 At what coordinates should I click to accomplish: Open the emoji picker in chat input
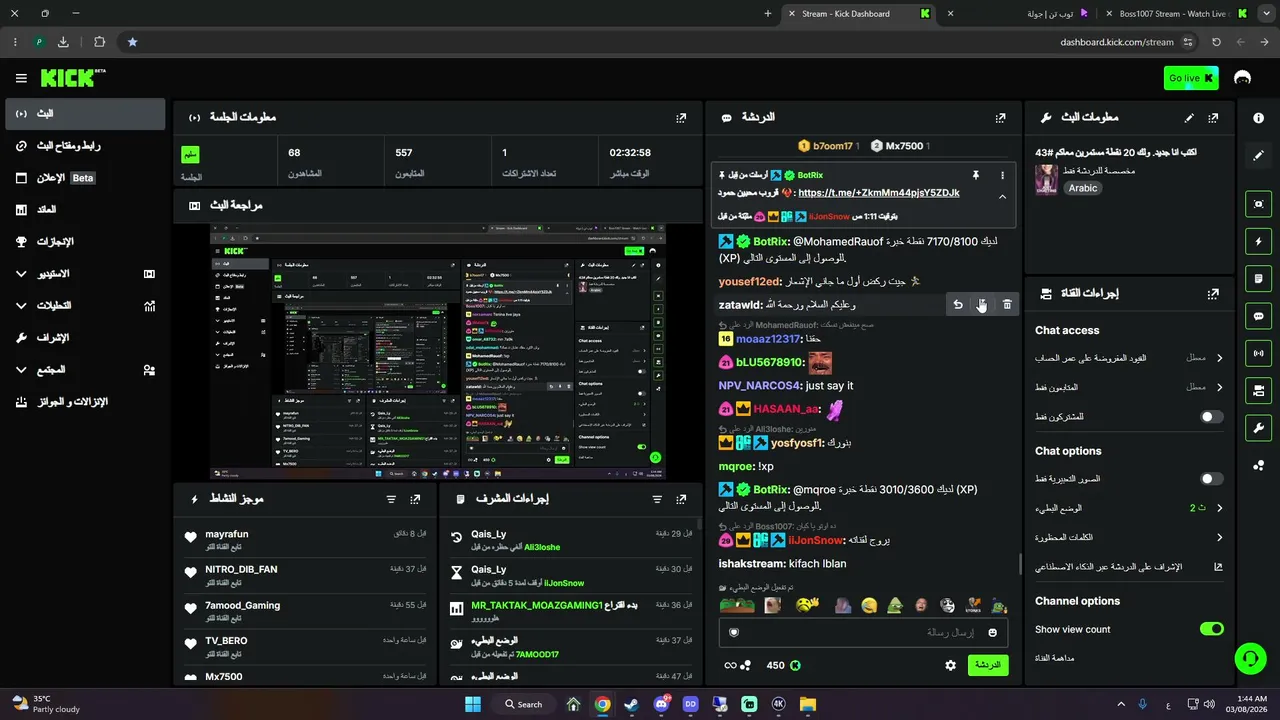click(x=992, y=632)
